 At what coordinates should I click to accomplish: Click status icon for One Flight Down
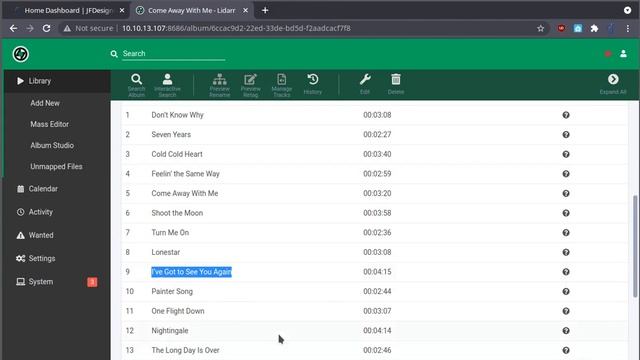pos(566,311)
